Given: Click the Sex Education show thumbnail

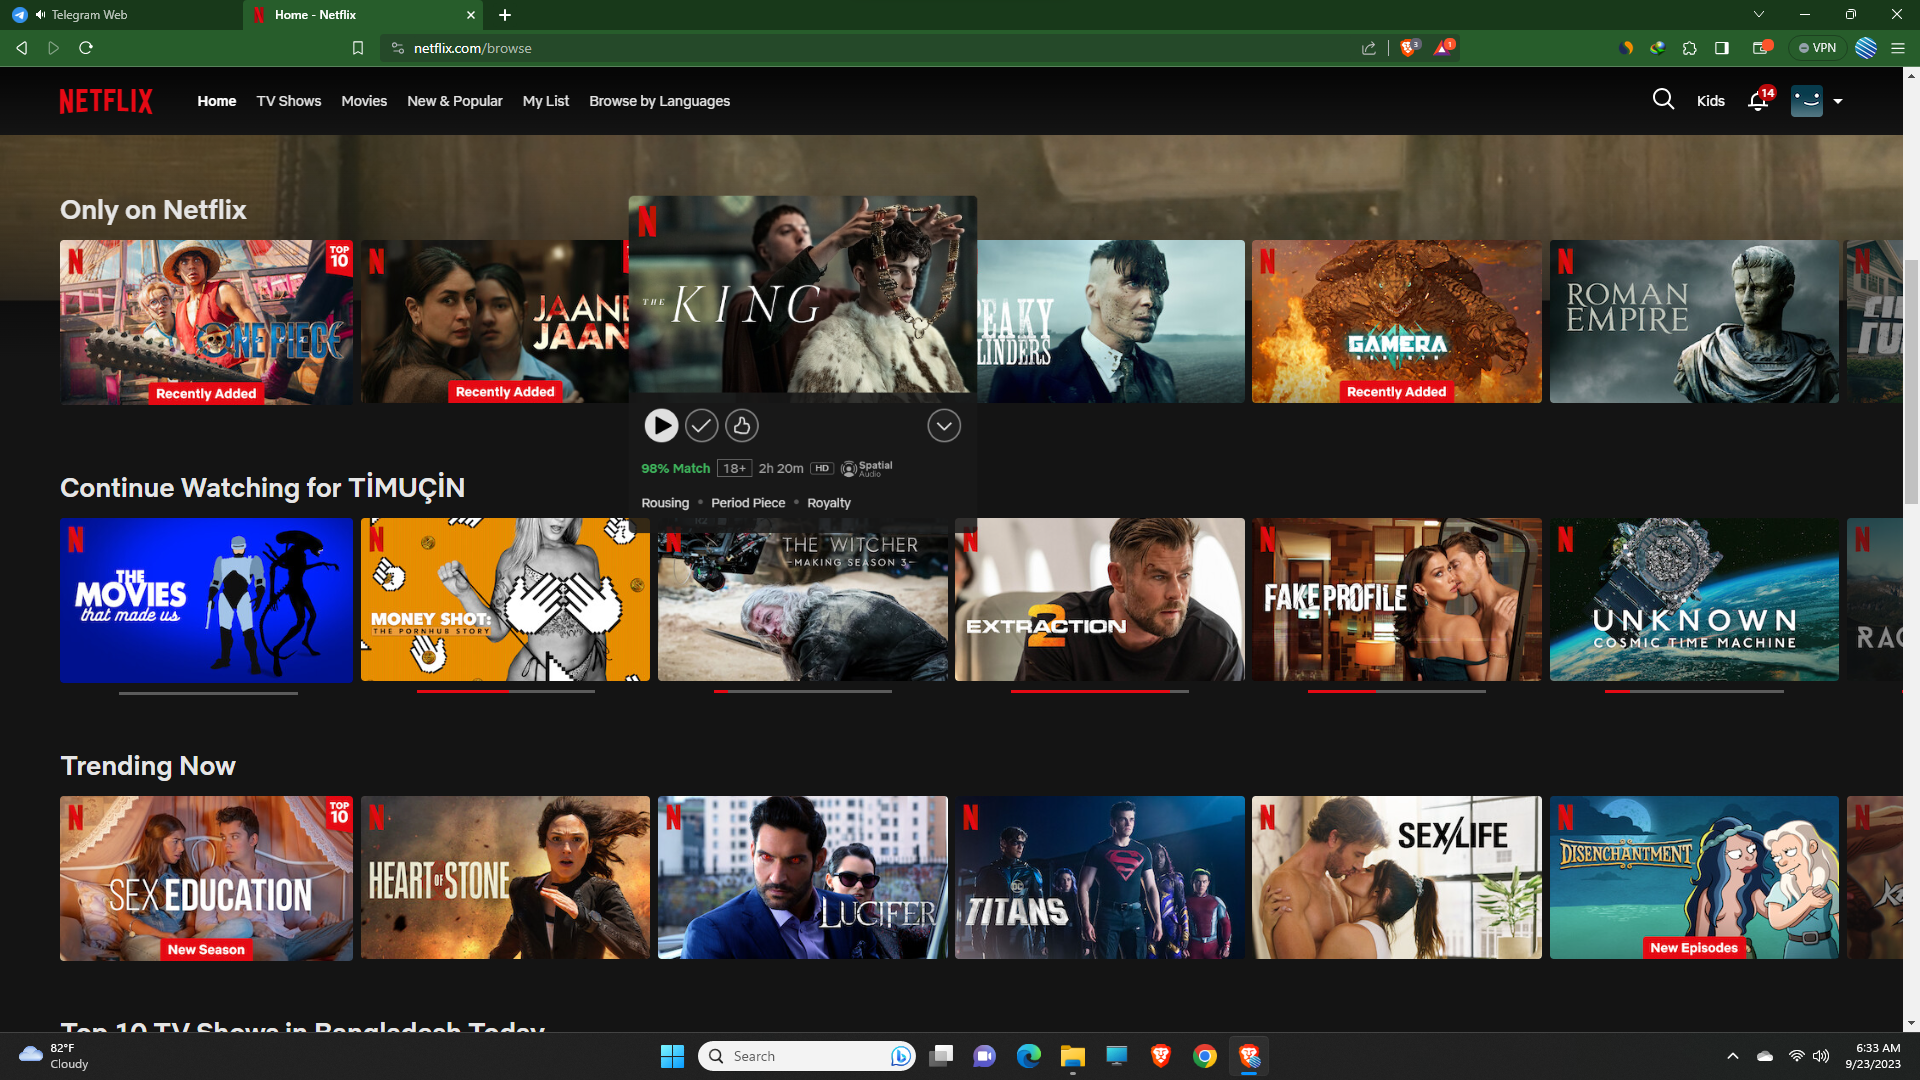Looking at the screenshot, I should click(206, 877).
